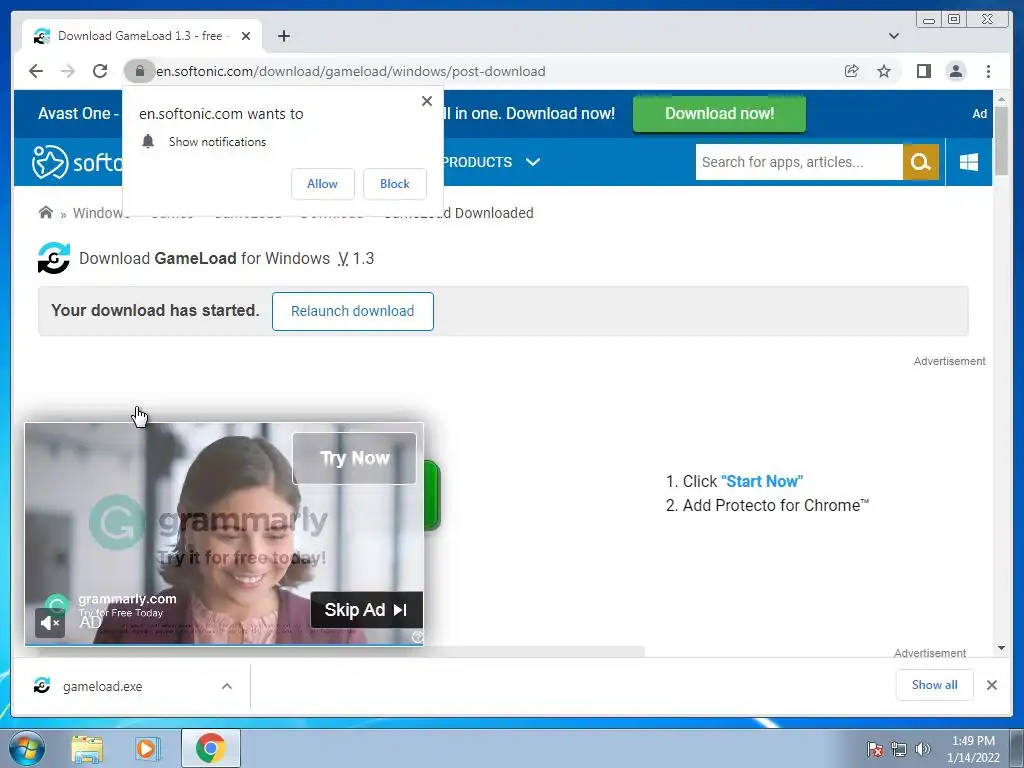1024x768 pixels.
Task: Open the volume tray icon
Action: pos(922,749)
